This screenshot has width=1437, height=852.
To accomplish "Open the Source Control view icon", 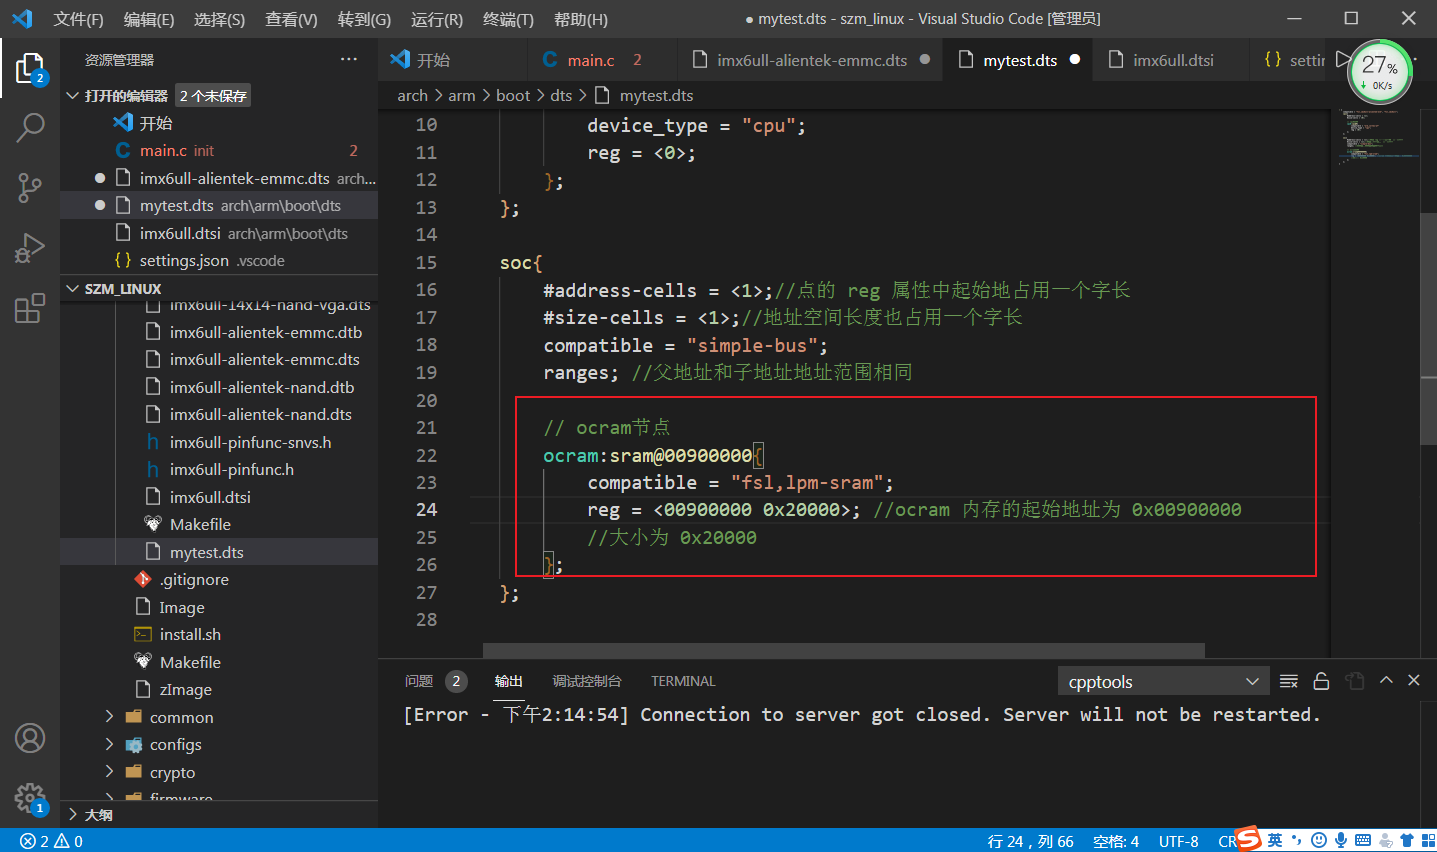I will point(30,187).
